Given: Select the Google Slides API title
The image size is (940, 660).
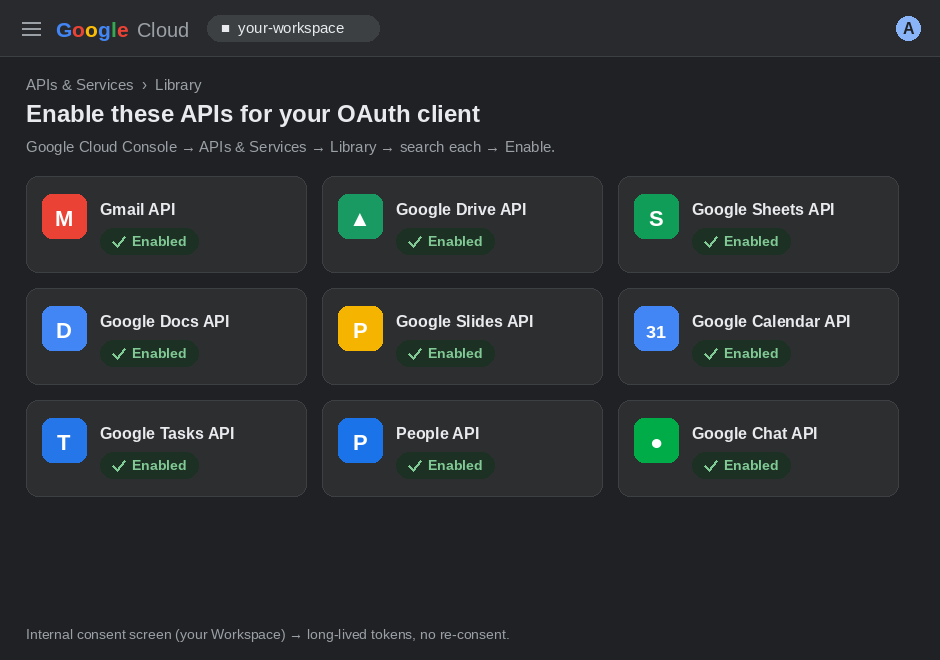Looking at the screenshot, I should coord(465,321).
